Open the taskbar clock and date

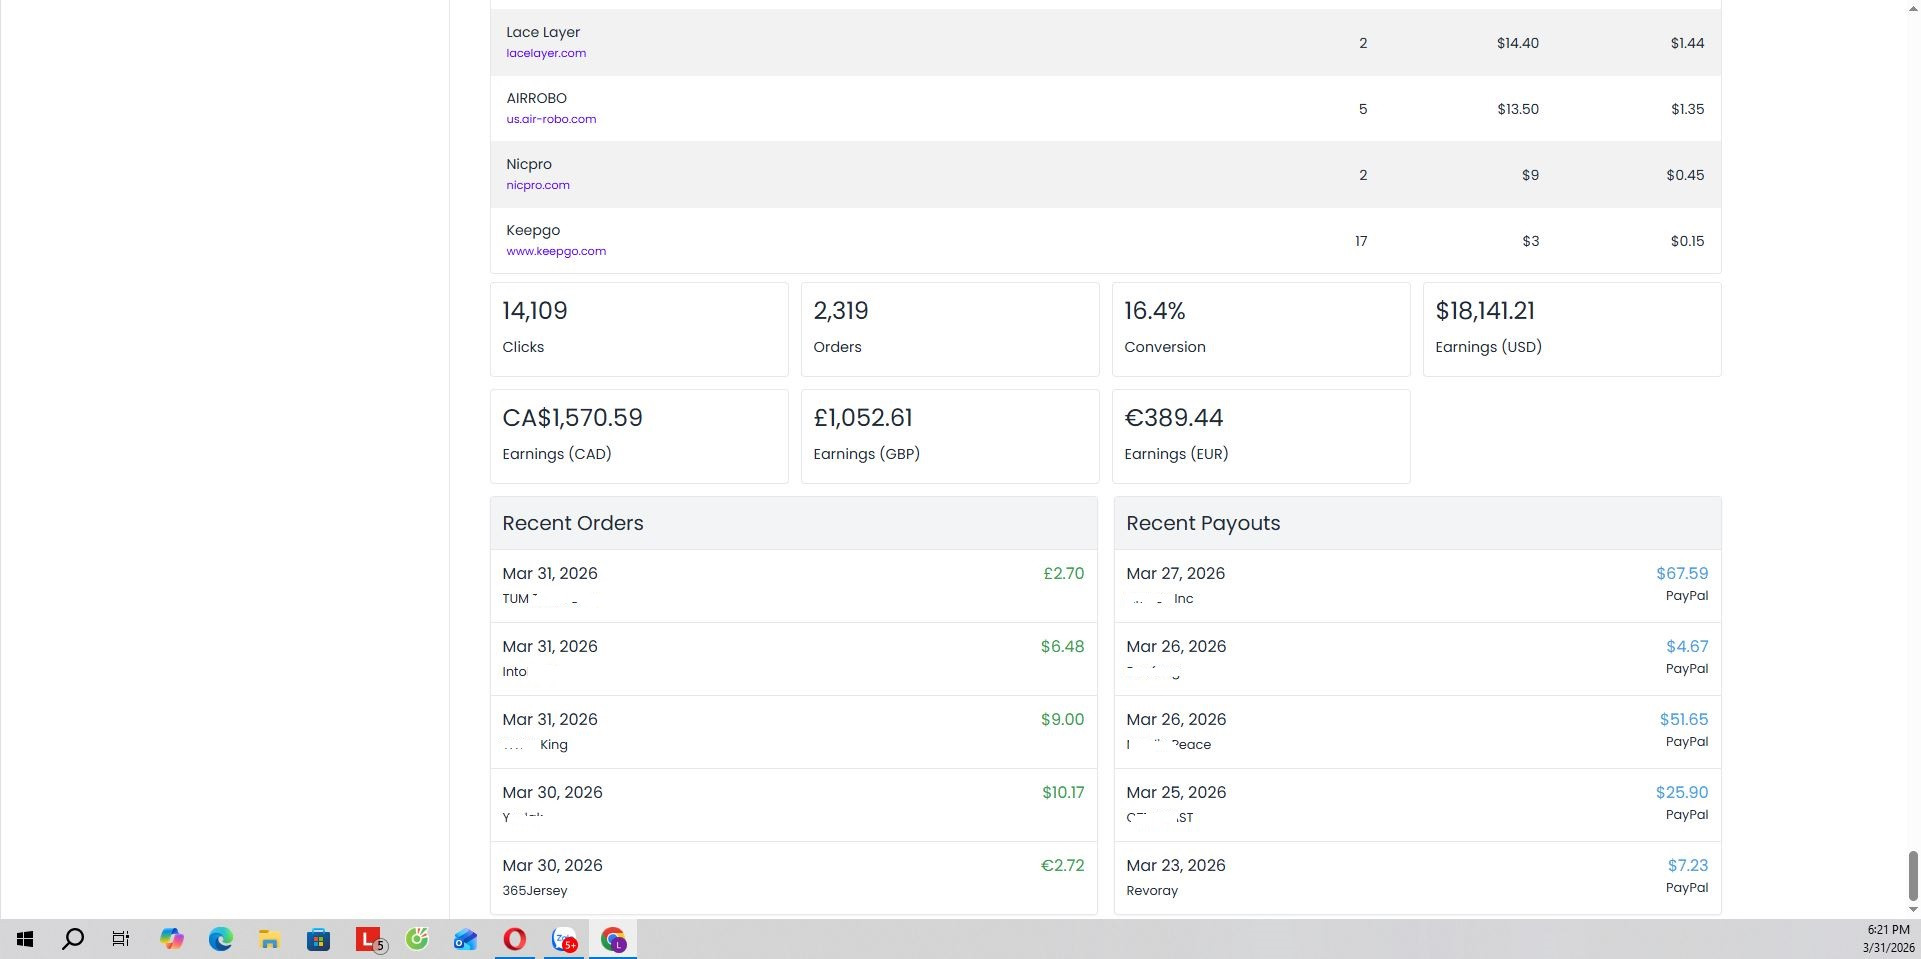coord(1887,939)
